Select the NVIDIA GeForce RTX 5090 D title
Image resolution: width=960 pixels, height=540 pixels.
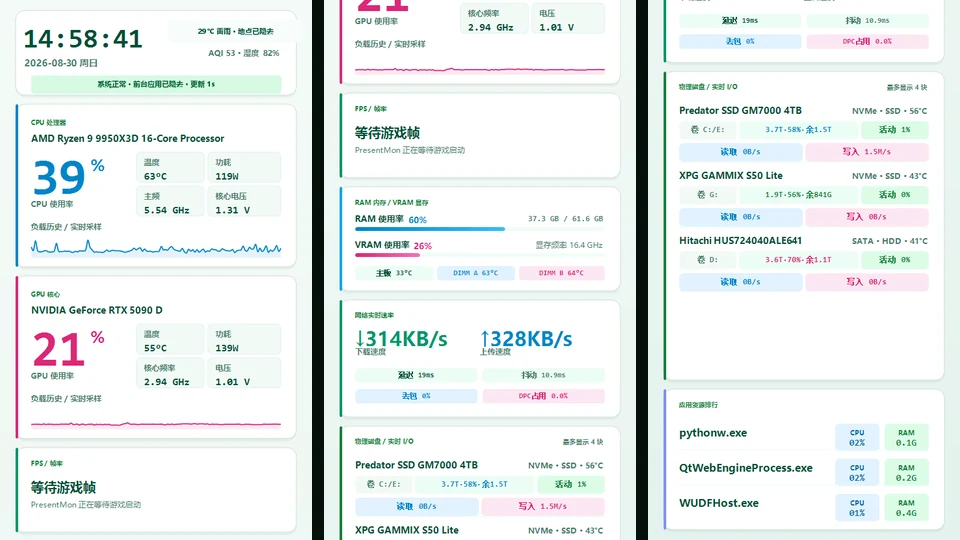click(97, 310)
